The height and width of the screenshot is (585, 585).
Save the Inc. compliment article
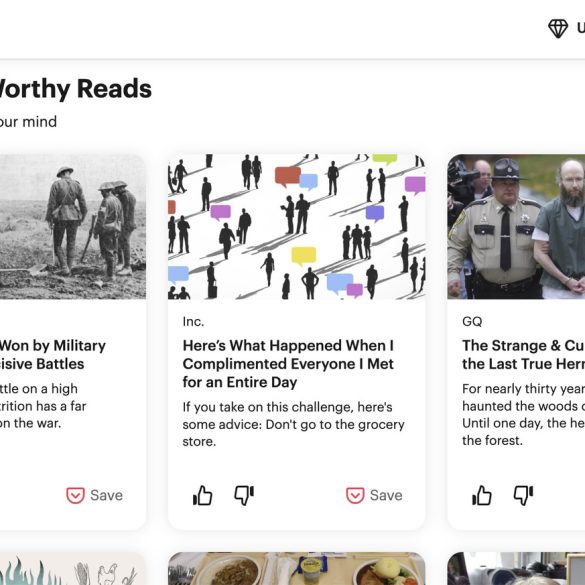click(374, 495)
